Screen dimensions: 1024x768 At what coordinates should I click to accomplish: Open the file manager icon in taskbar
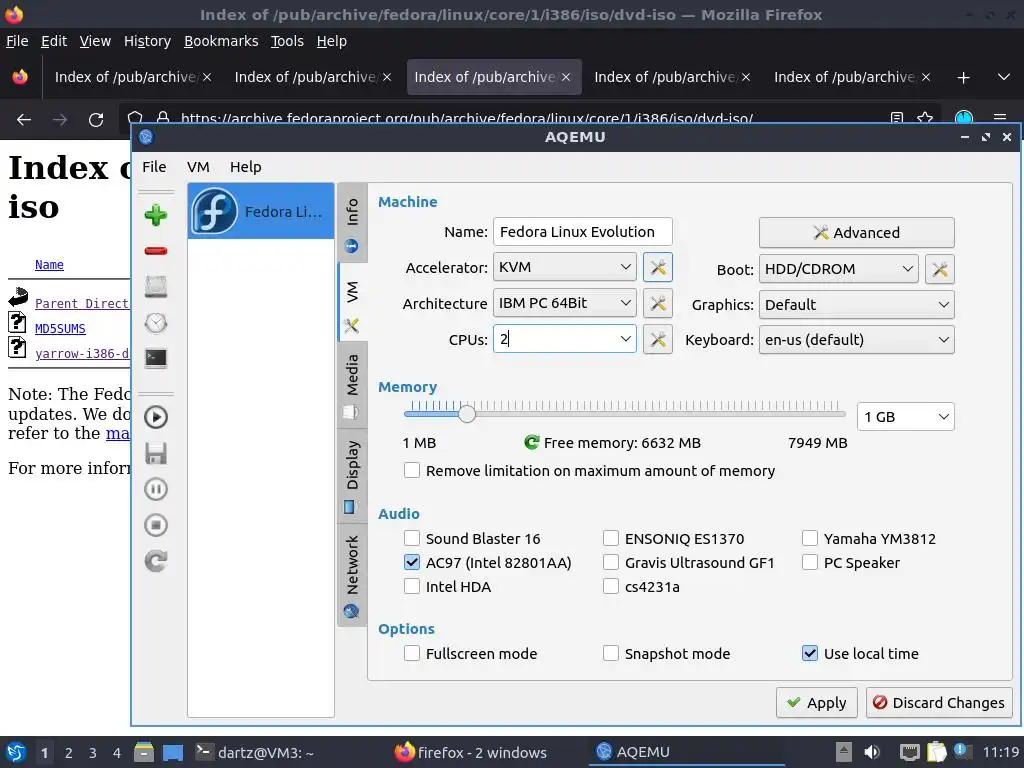(144, 752)
